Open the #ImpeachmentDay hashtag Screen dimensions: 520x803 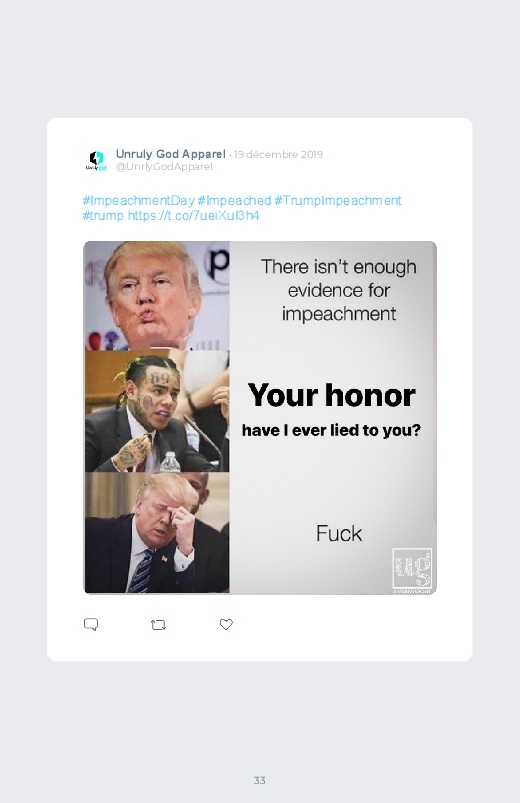(138, 200)
